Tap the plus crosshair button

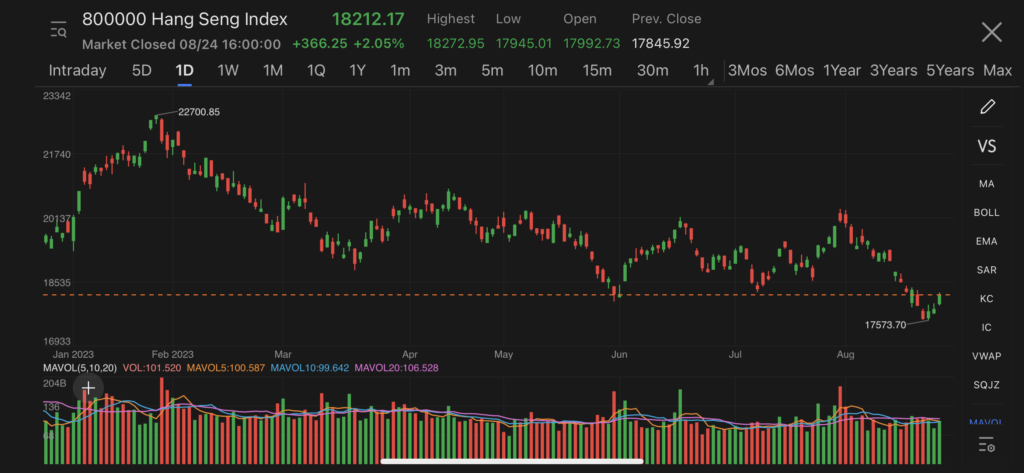(88, 388)
